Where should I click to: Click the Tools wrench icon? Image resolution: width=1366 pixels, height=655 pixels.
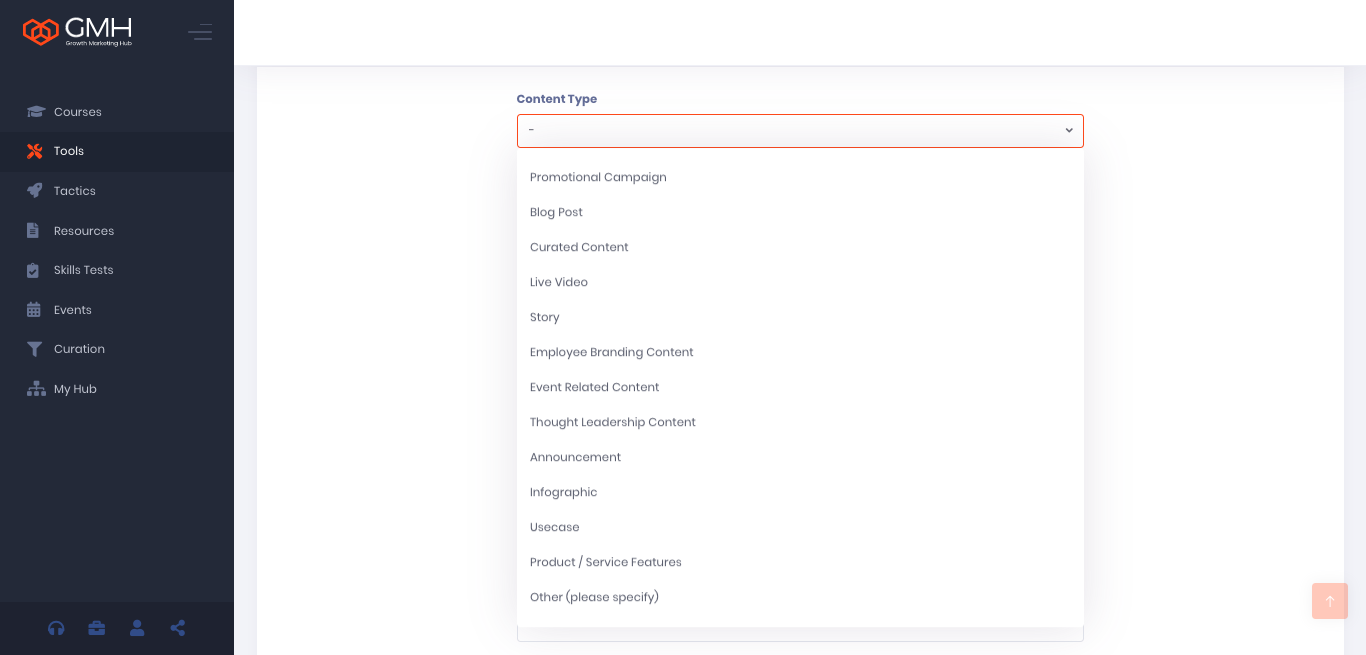click(x=35, y=151)
